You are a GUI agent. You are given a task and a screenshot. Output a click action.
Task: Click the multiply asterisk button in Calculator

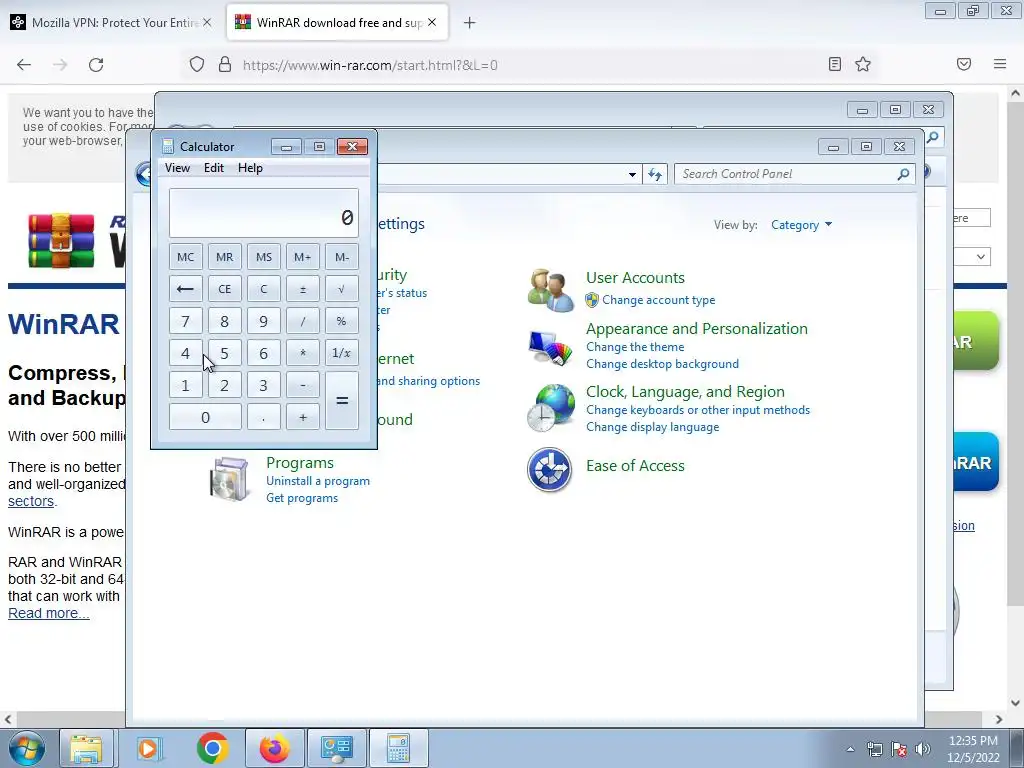coord(302,353)
